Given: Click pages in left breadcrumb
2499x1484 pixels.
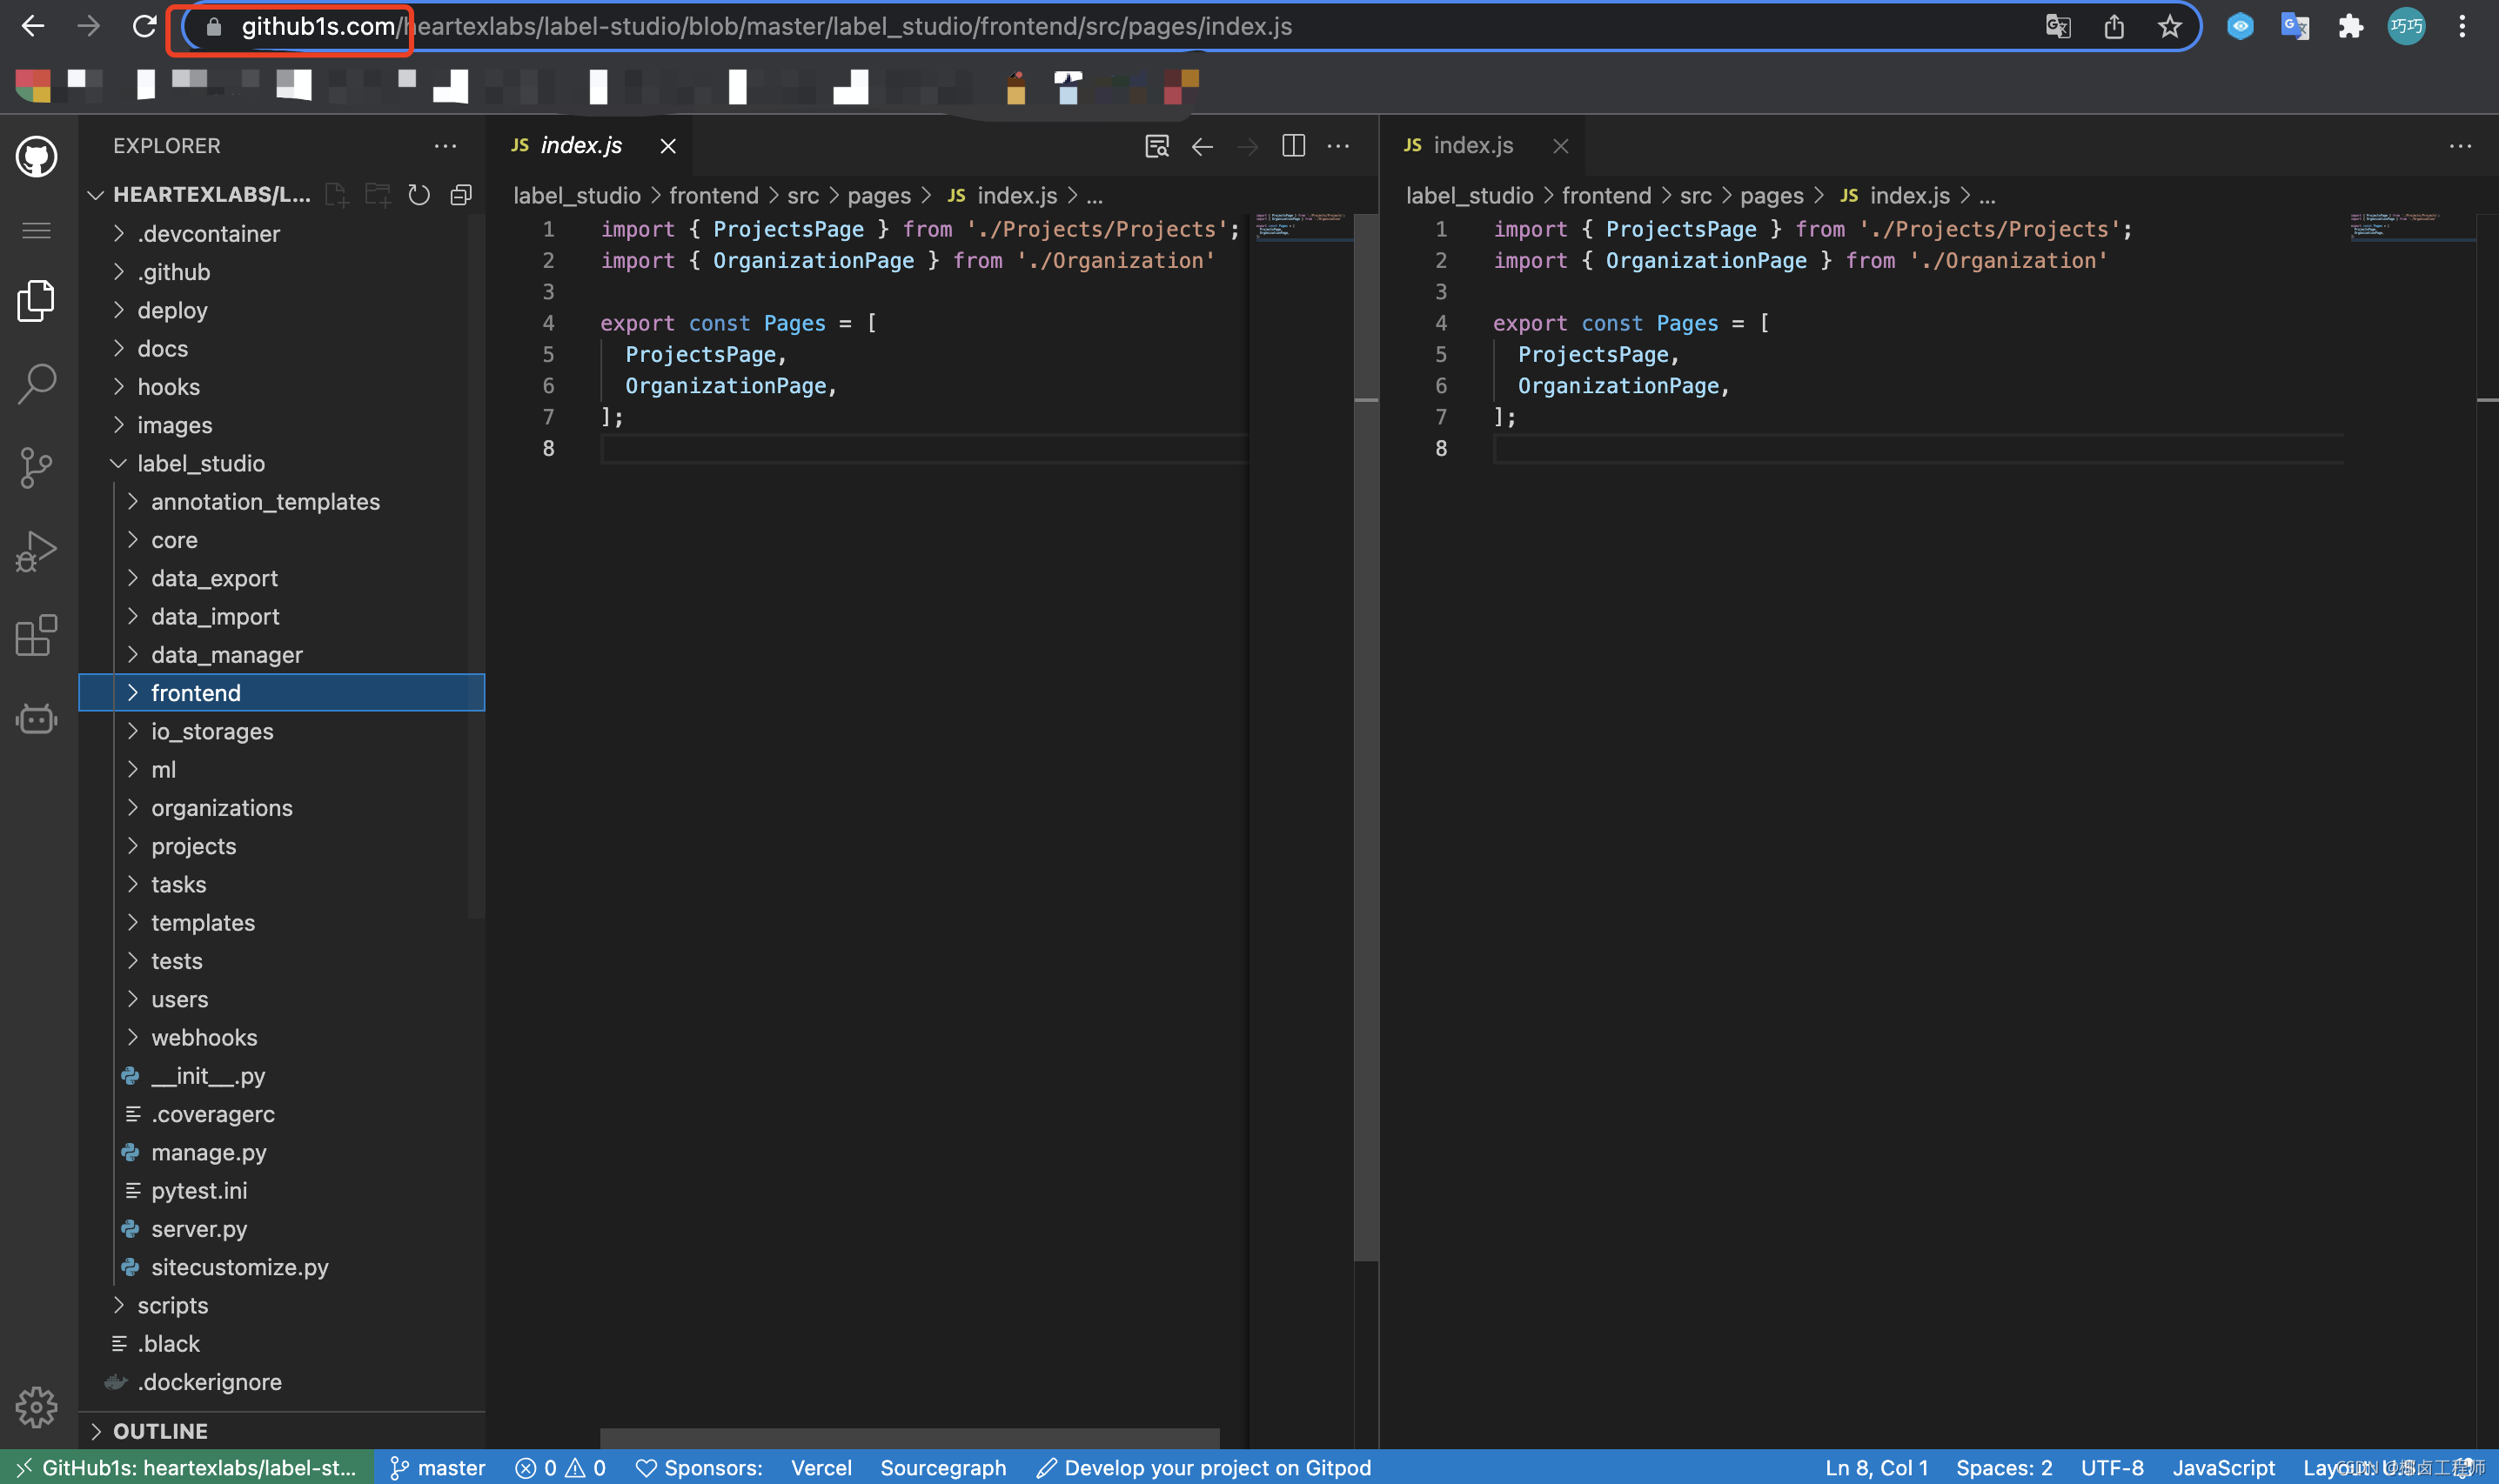Looking at the screenshot, I should coord(878,196).
